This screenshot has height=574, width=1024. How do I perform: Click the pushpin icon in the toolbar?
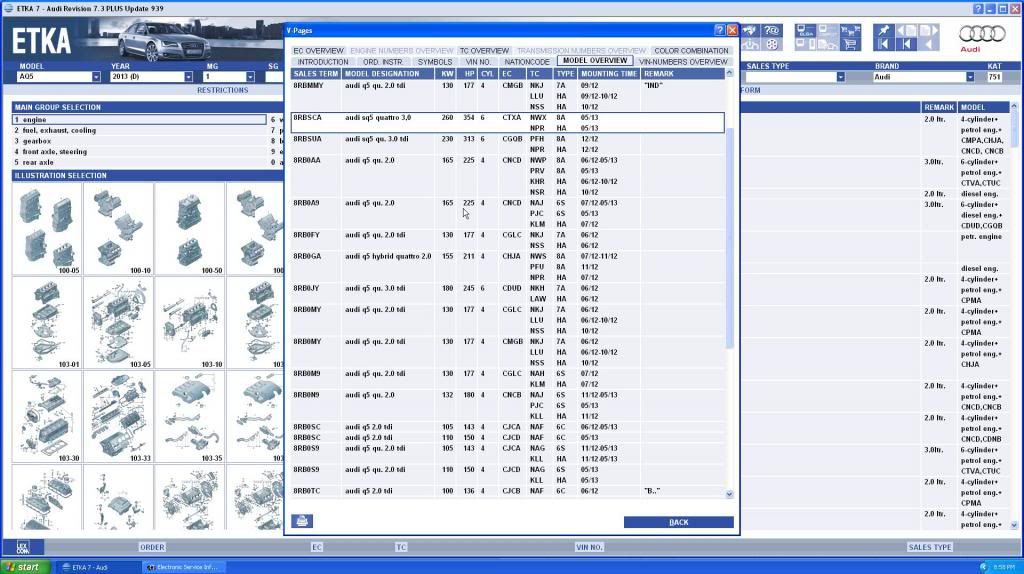pos(883,31)
